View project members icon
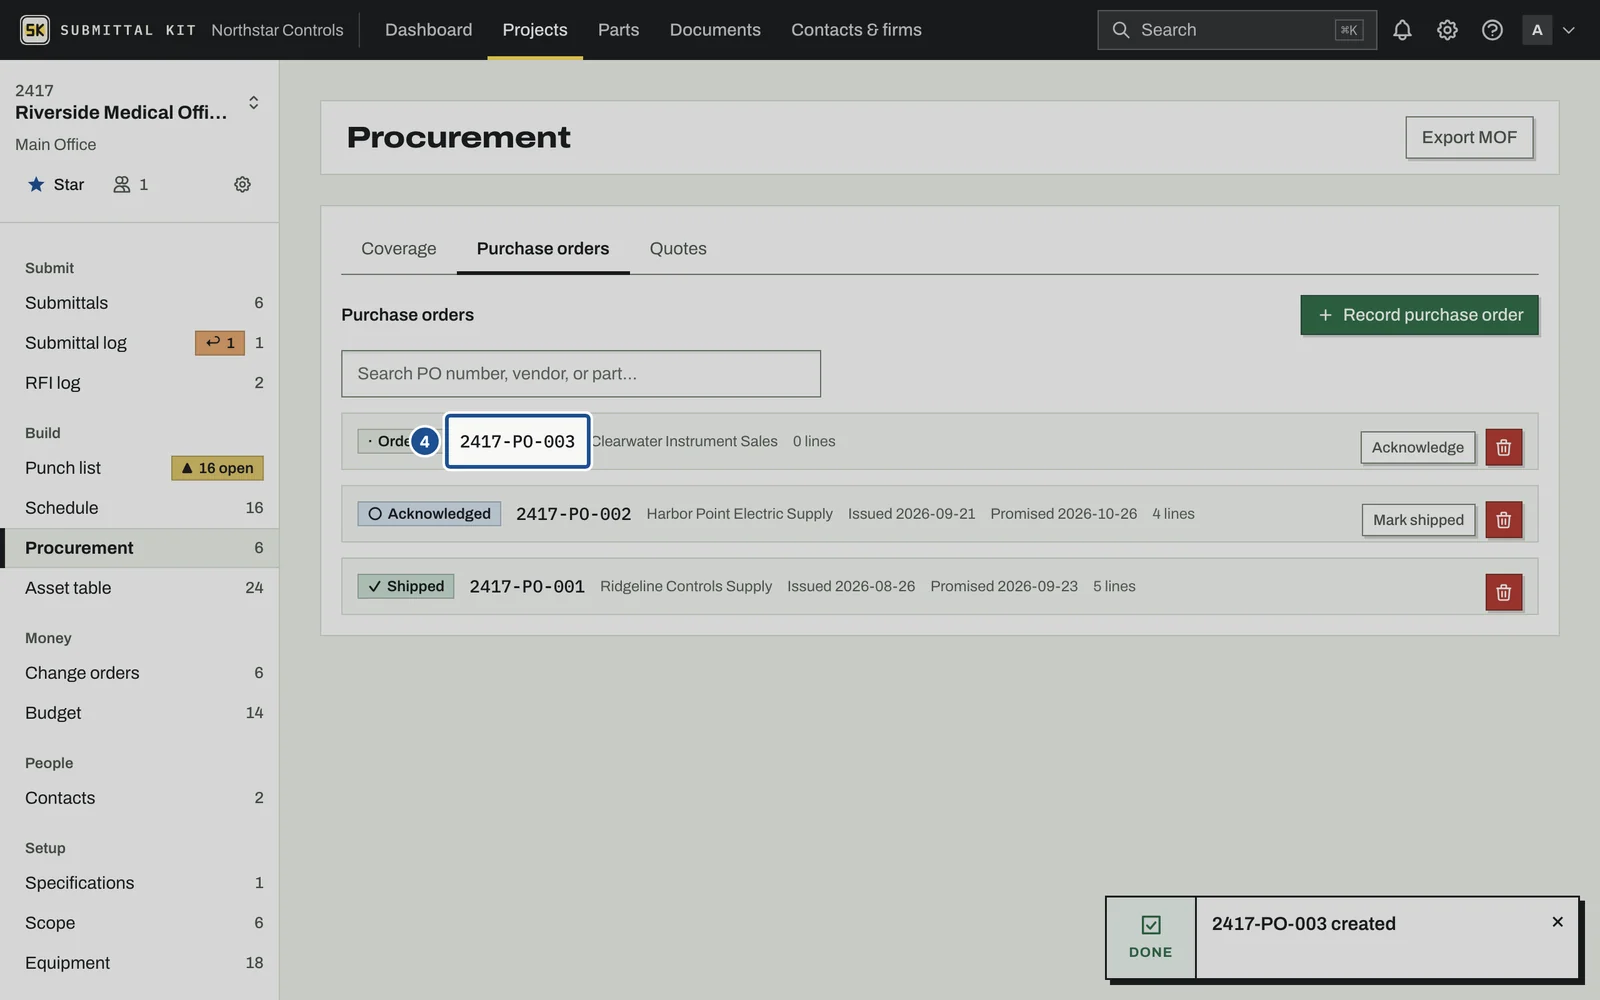This screenshot has height=1000, width=1600. pos(122,185)
